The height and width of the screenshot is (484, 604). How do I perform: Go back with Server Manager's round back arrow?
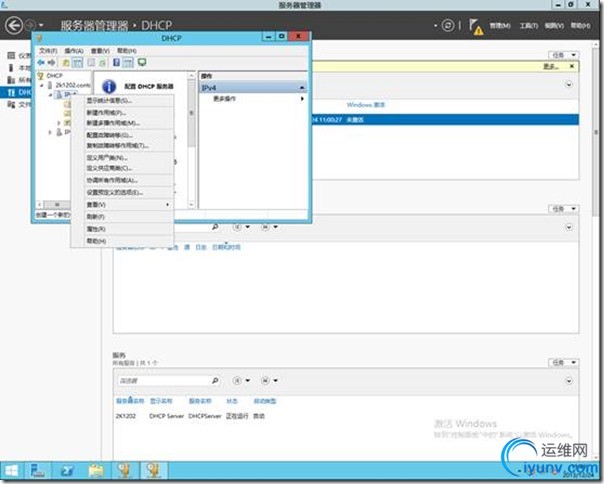point(14,26)
